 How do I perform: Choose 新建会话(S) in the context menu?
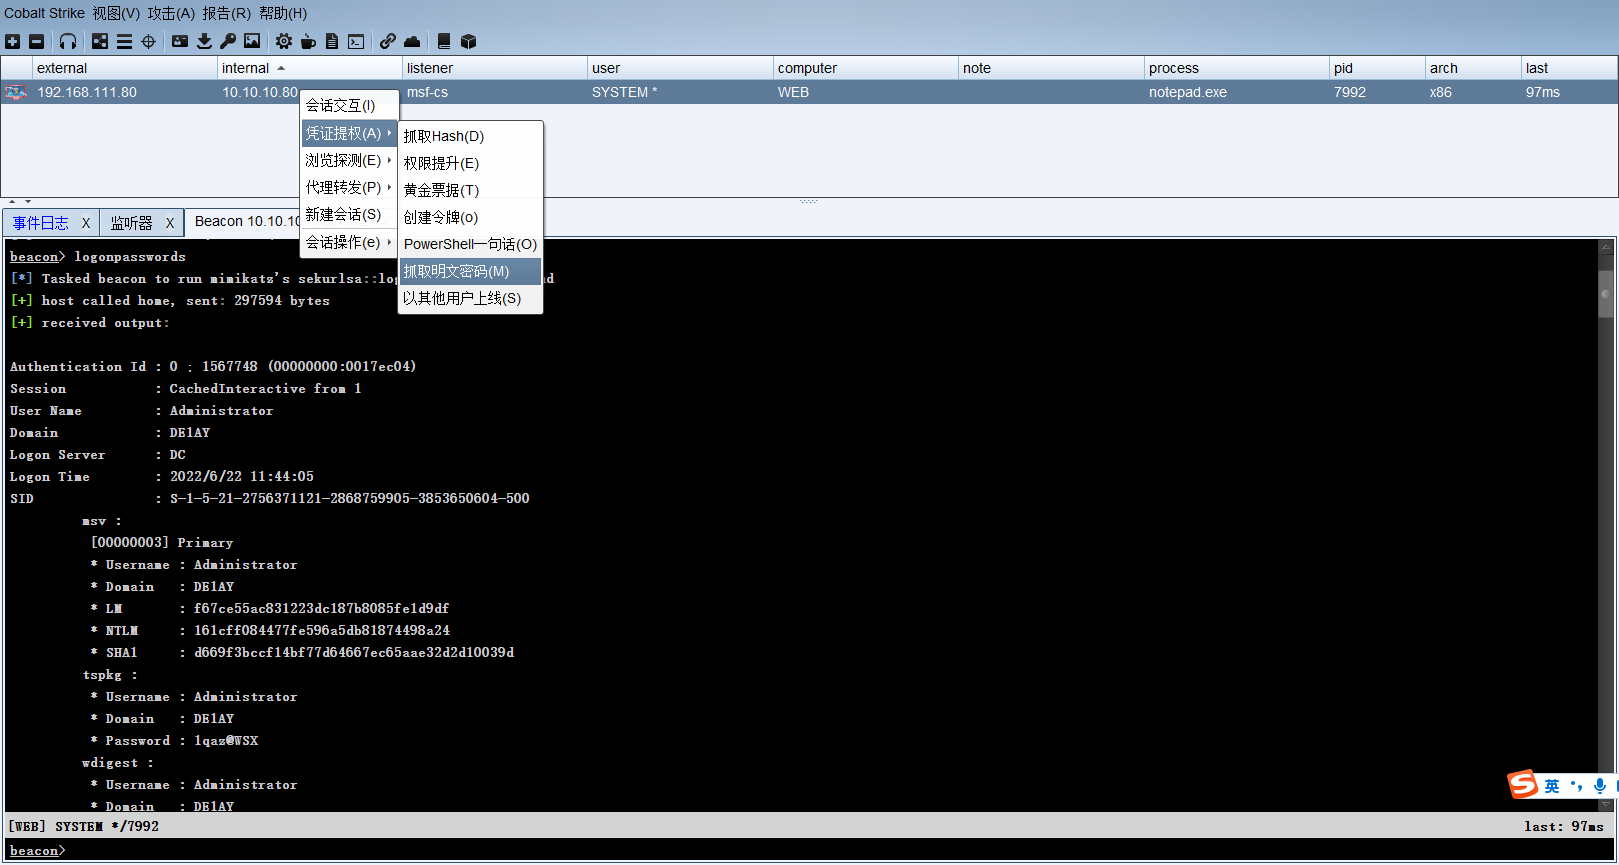click(x=350, y=214)
